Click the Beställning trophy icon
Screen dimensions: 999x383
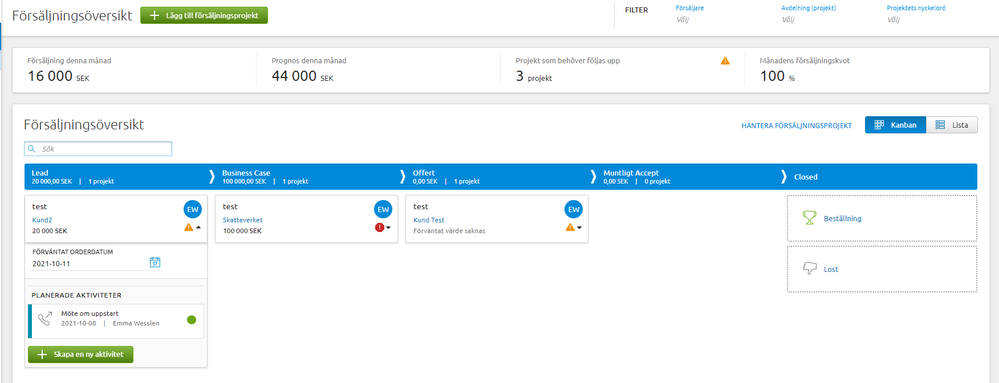[809, 218]
